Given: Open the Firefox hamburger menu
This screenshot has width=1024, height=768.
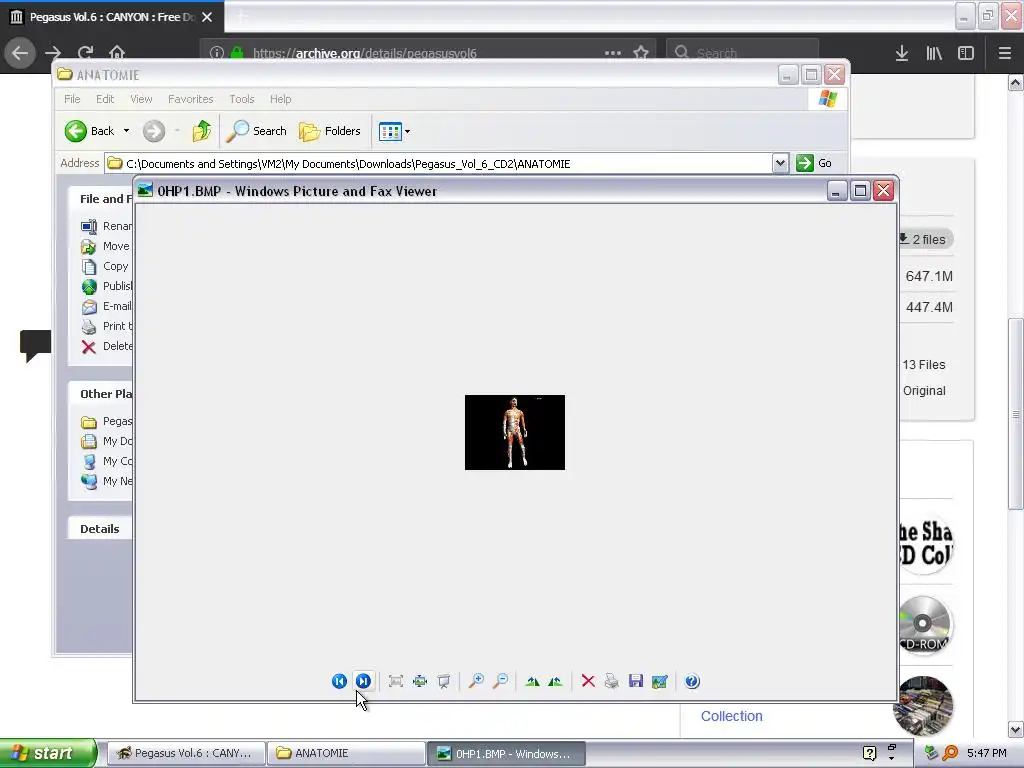Looking at the screenshot, I should pos(1004,53).
